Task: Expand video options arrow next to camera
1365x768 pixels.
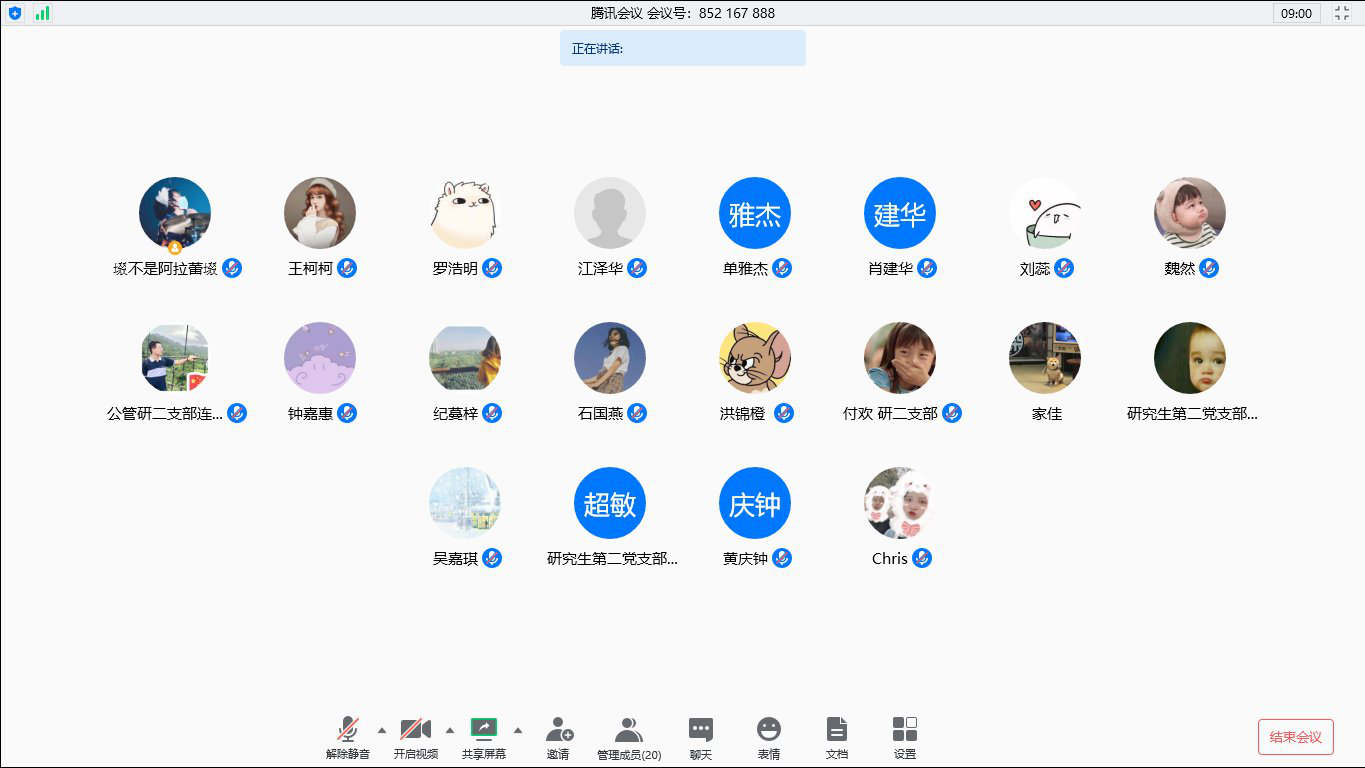Action: tap(450, 729)
